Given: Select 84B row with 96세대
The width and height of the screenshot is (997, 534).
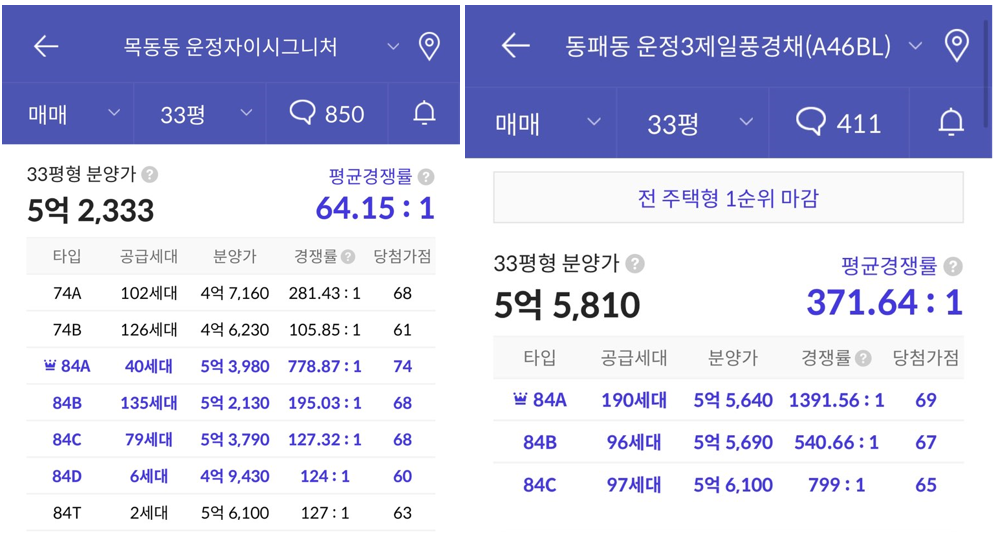Looking at the screenshot, I should click(x=728, y=442).
